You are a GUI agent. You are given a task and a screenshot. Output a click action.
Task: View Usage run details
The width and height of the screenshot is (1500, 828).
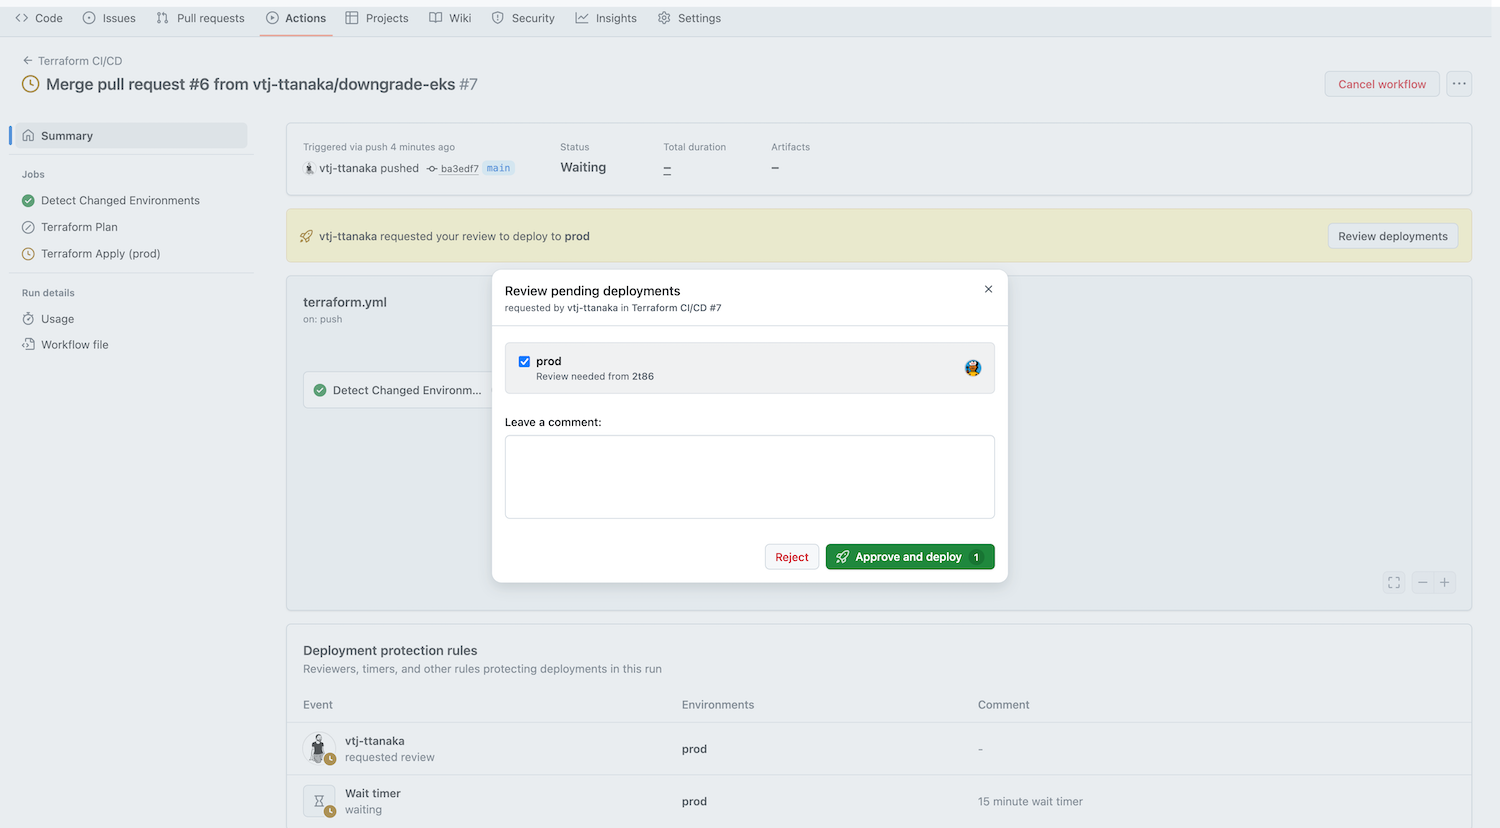[57, 319]
